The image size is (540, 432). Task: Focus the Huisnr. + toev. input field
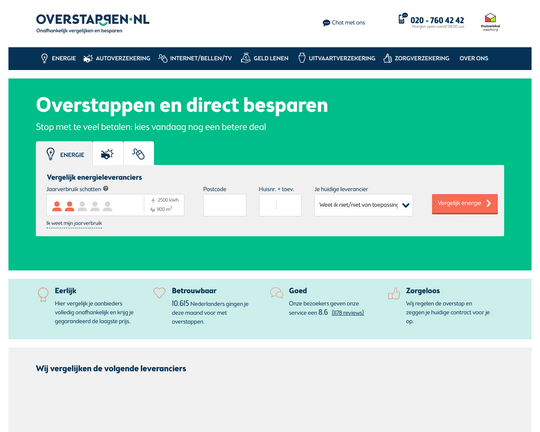(280, 205)
